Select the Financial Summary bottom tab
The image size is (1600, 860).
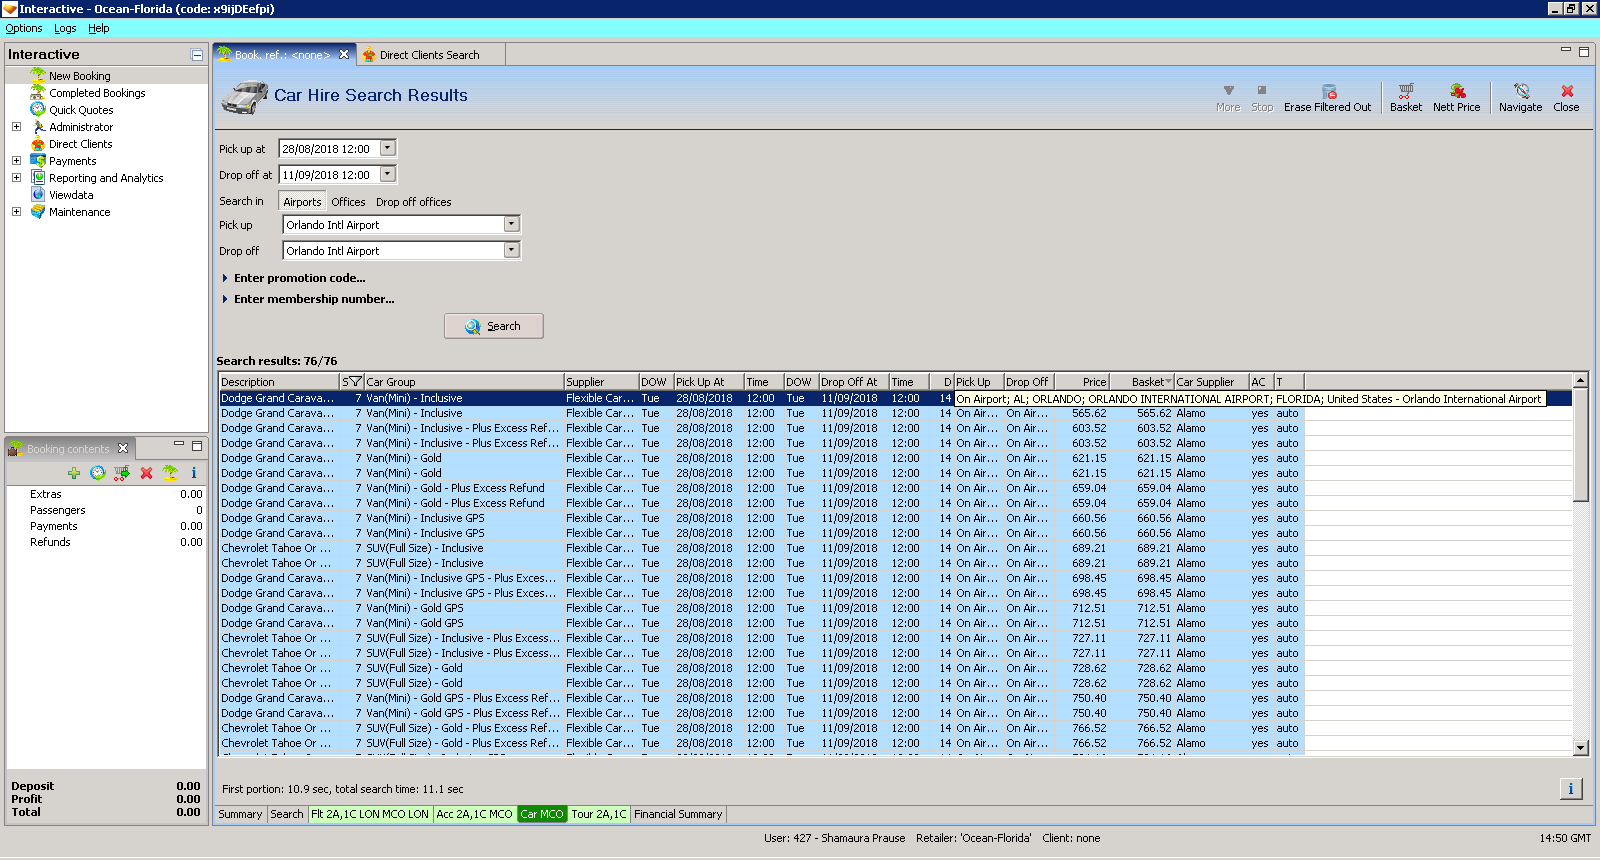click(677, 814)
